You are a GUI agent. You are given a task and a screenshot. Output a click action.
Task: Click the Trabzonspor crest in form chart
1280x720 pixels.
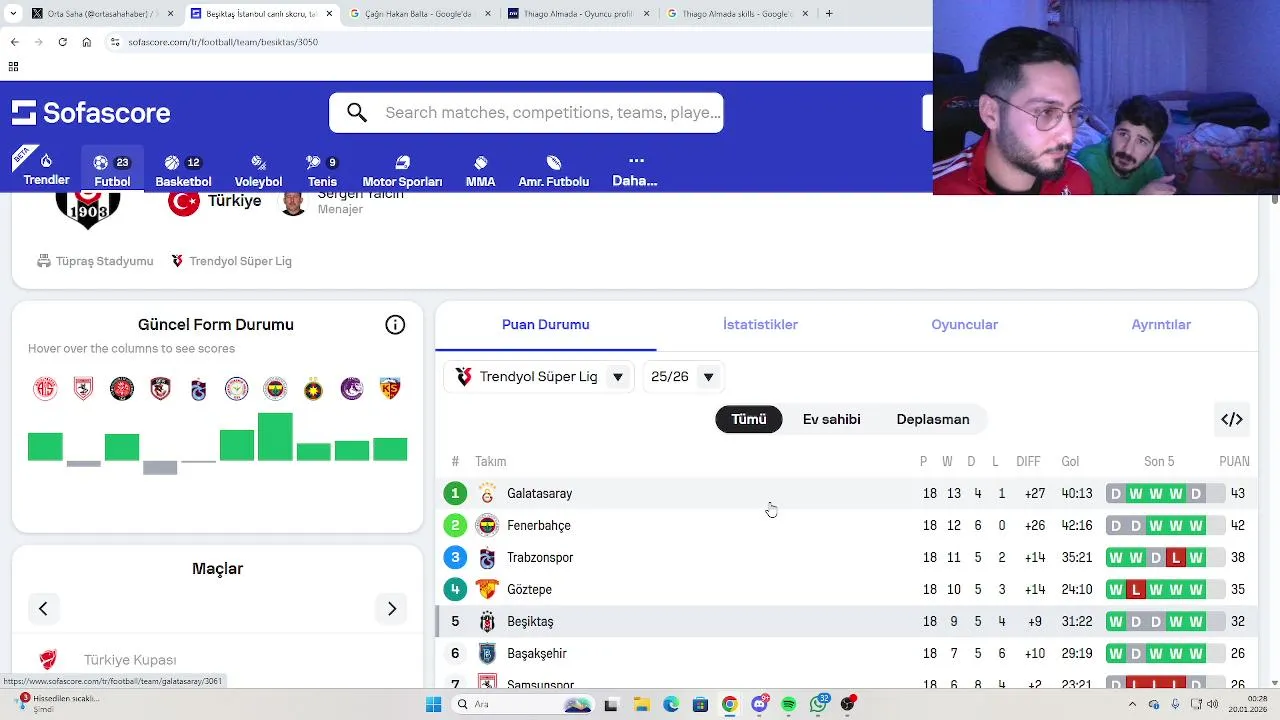point(199,389)
